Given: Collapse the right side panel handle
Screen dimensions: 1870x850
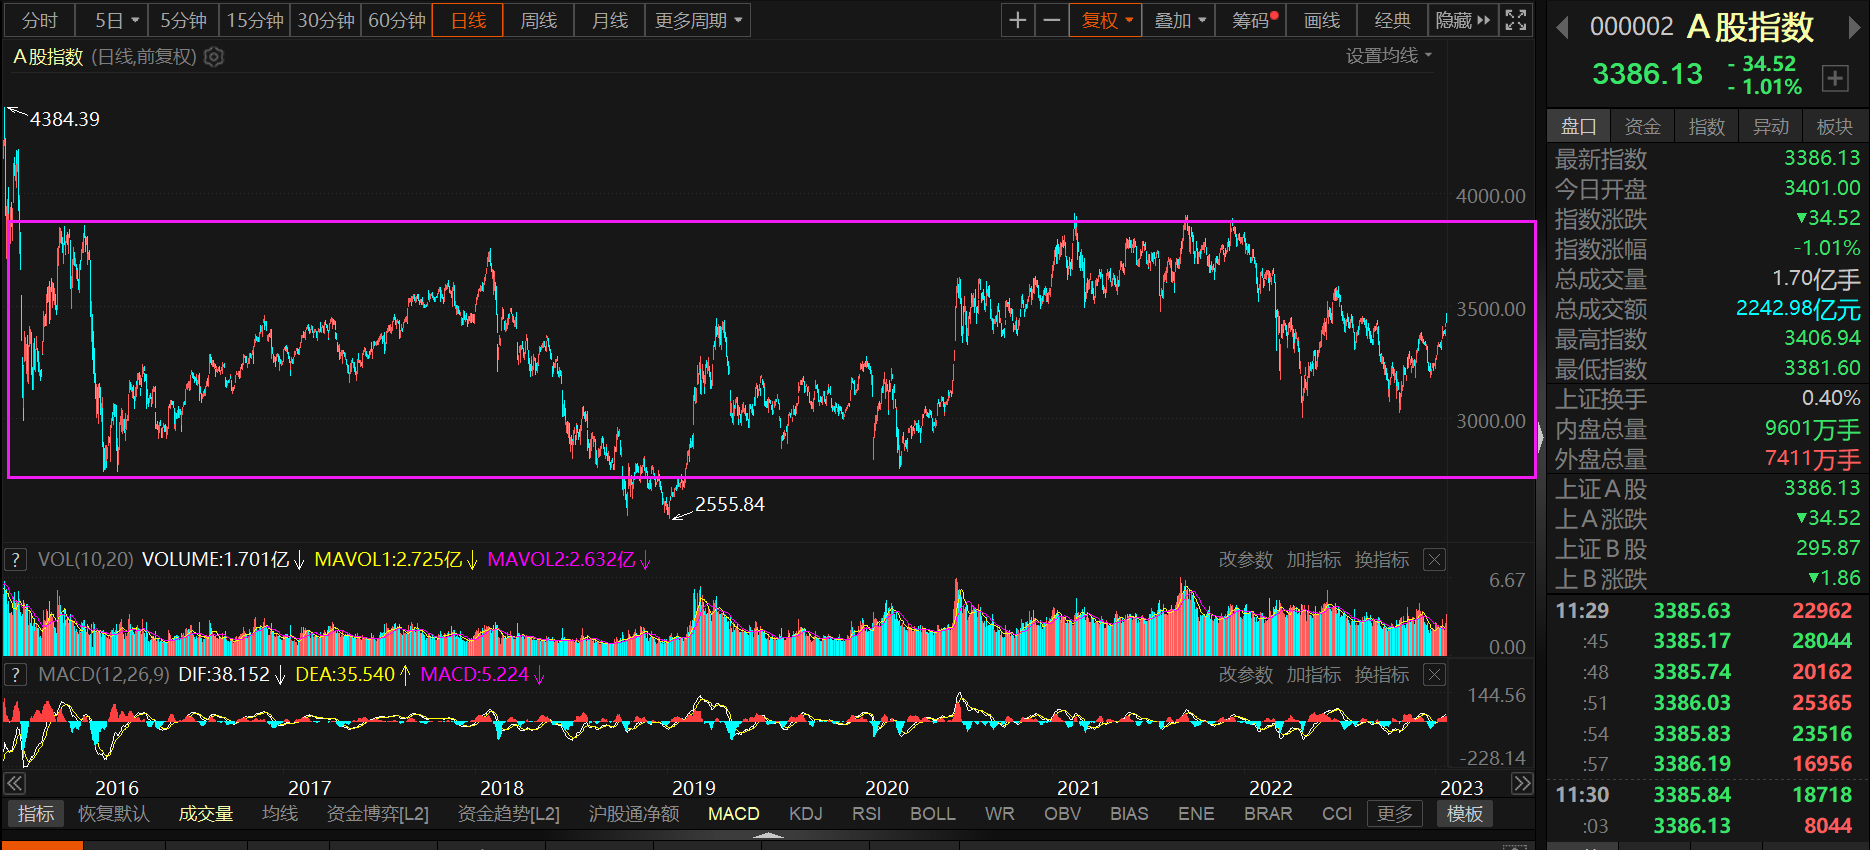Looking at the screenshot, I should click(x=1541, y=436).
